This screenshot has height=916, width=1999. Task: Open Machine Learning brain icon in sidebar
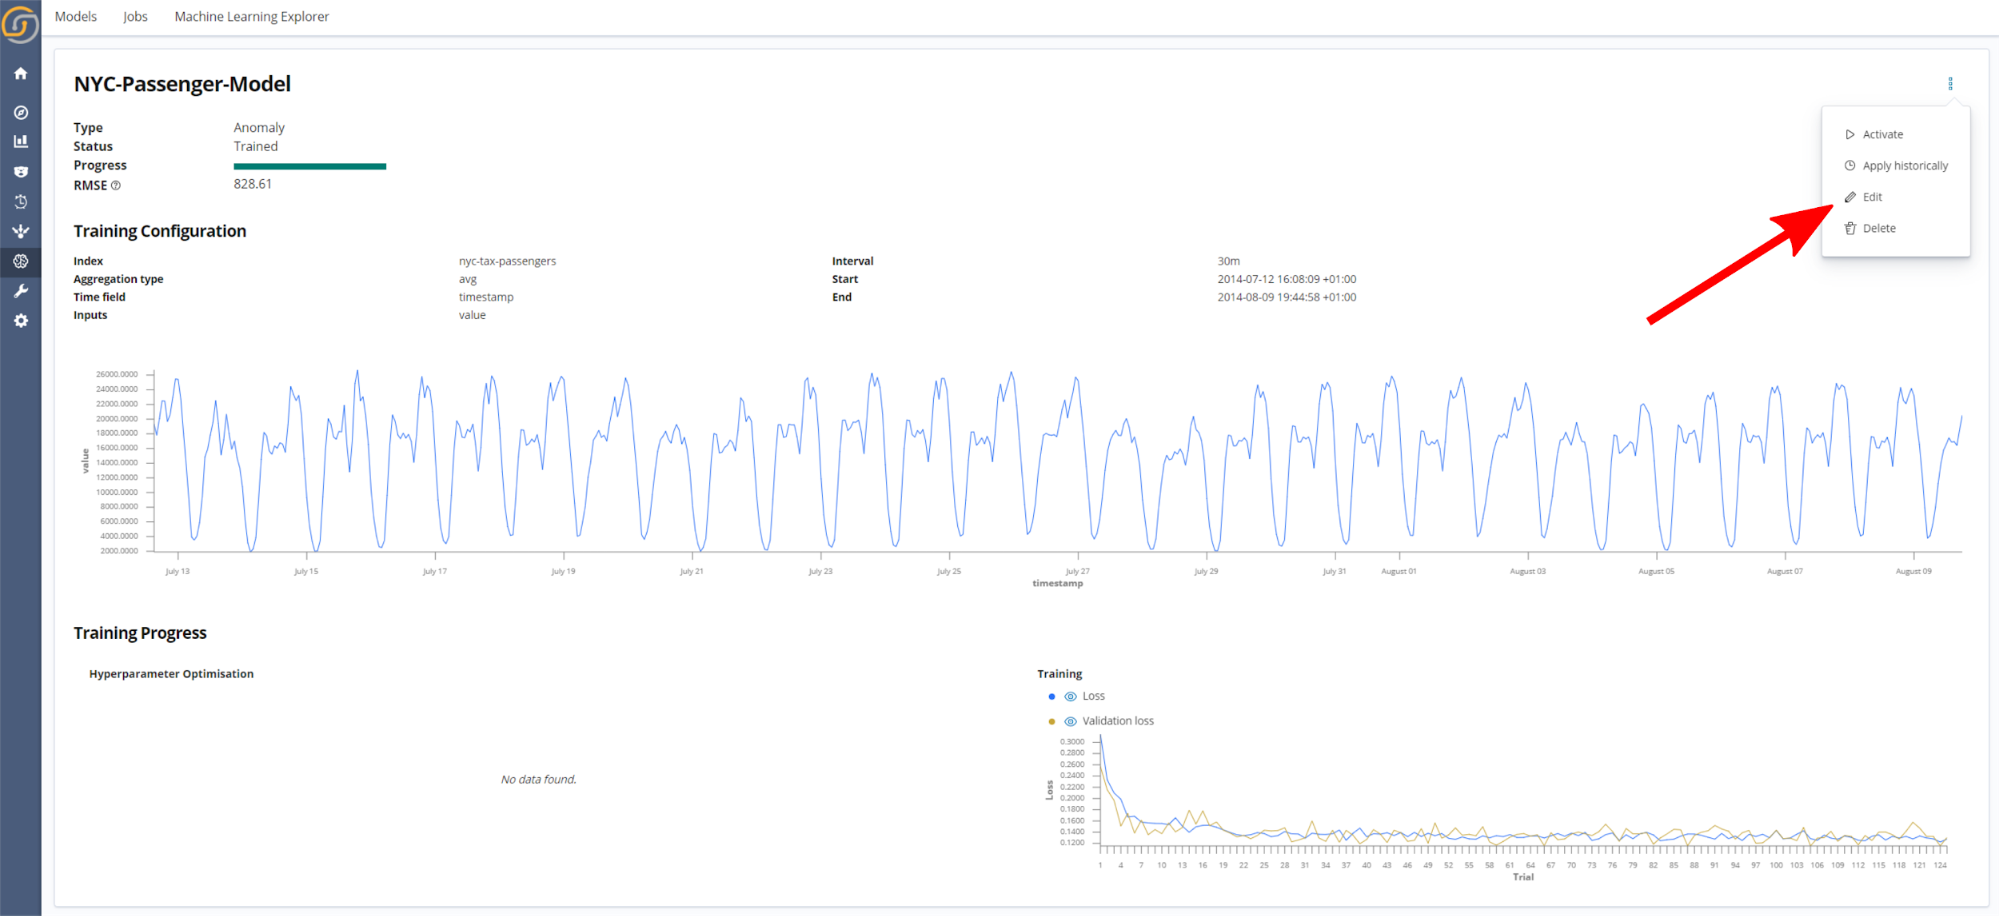[x=20, y=261]
